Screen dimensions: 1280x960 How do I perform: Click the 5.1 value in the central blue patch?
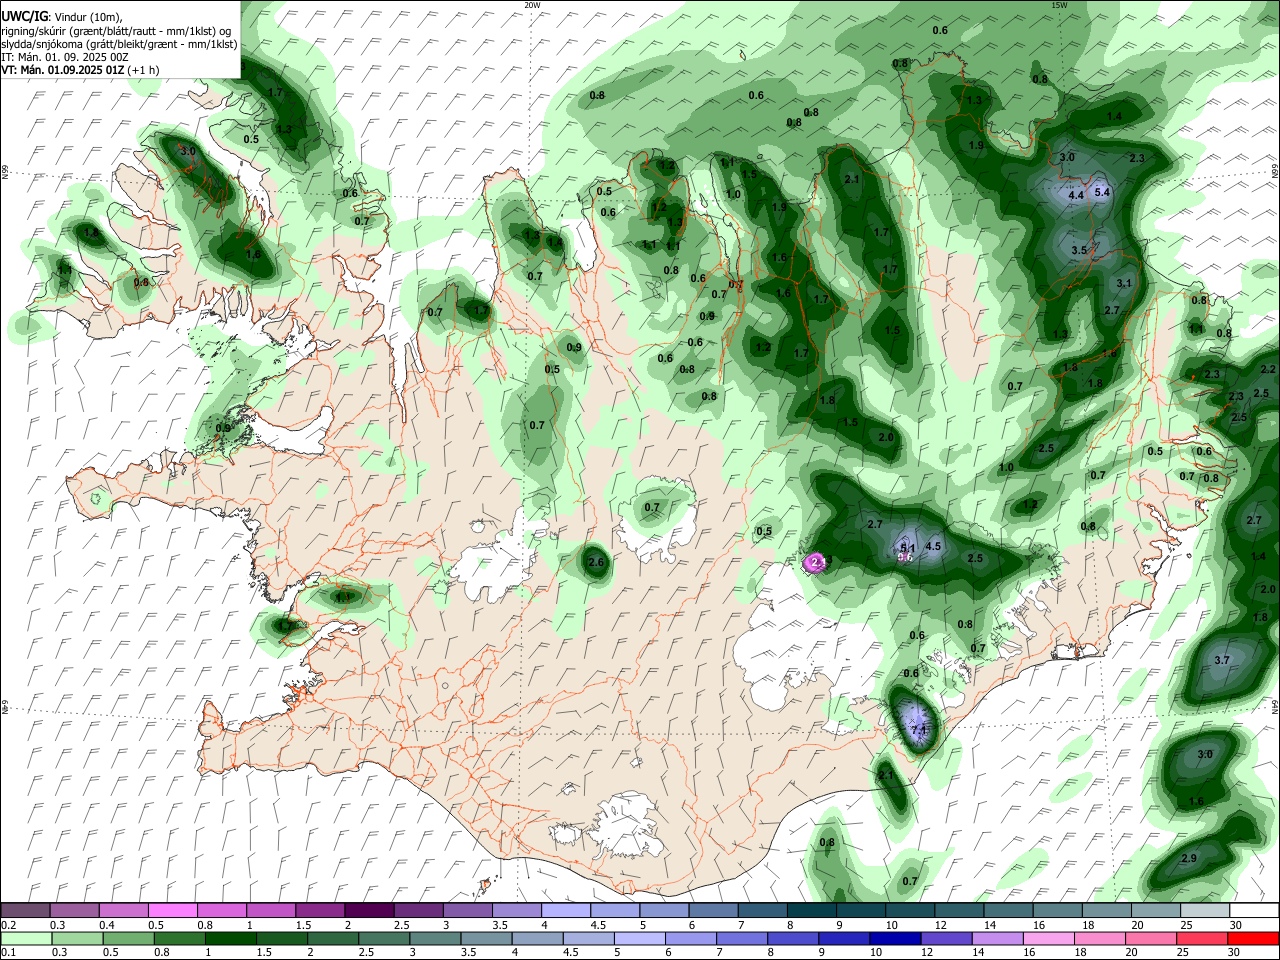(908, 548)
